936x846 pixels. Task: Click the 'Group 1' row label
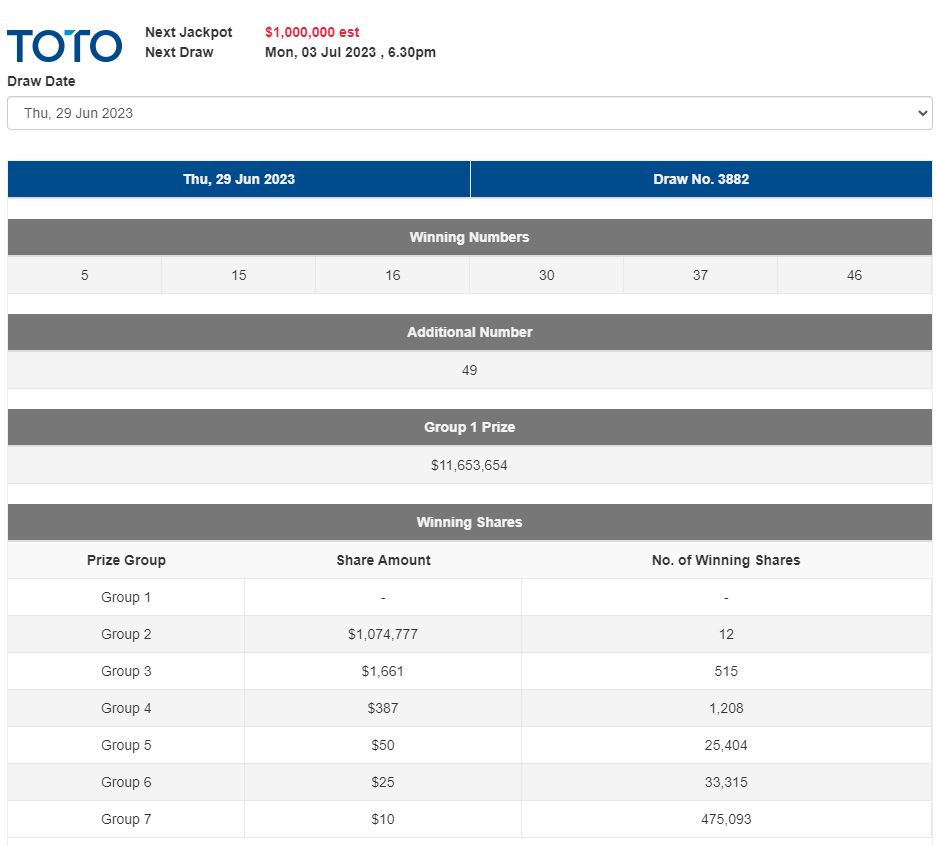[x=126, y=597]
